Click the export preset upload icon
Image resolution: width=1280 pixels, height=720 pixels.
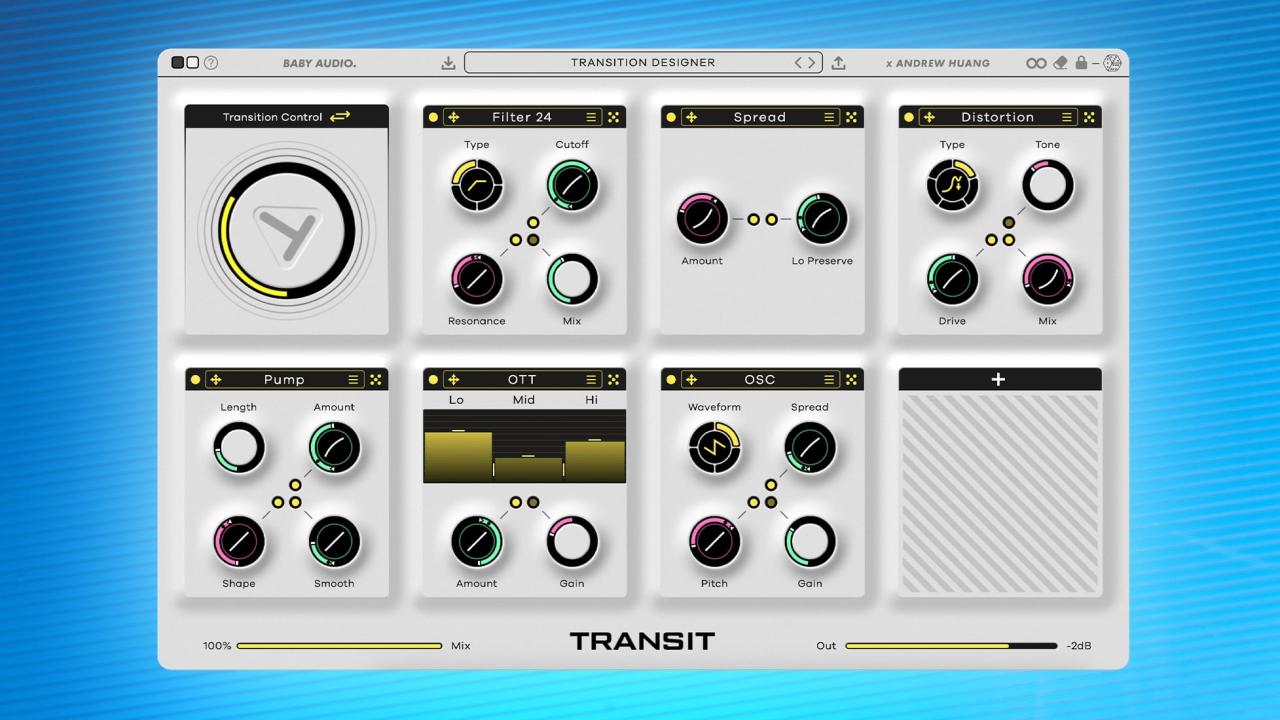coord(838,63)
